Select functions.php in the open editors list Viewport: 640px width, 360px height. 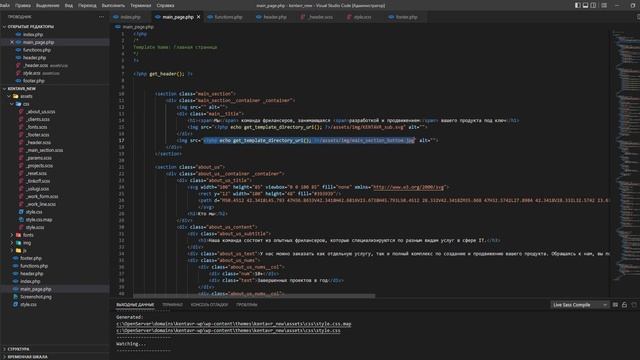tap(37, 50)
